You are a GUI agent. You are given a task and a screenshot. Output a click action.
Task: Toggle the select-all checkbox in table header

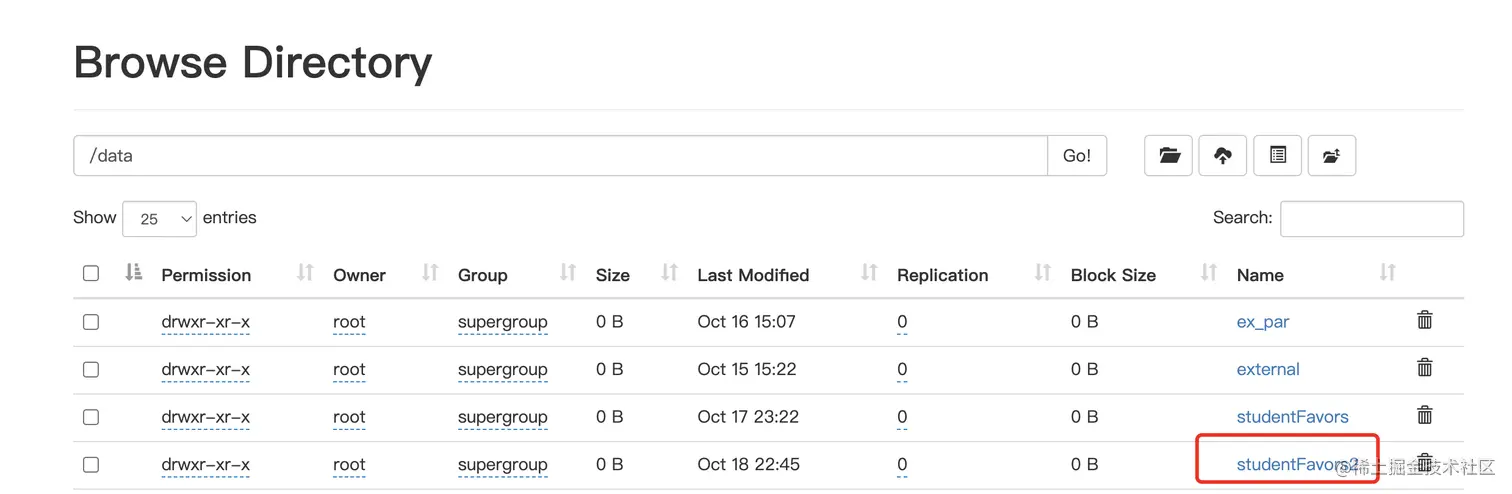click(x=91, y=273)
